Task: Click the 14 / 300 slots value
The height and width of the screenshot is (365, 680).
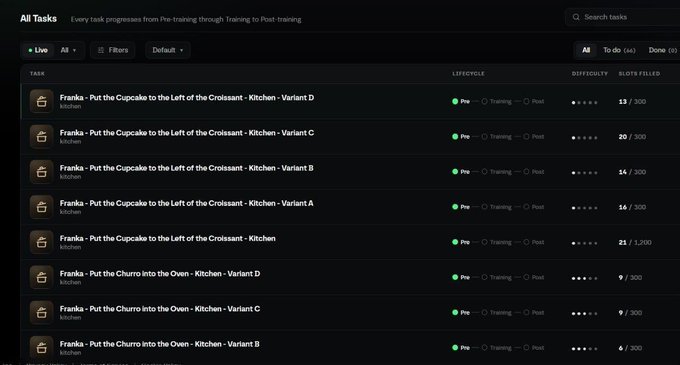Action: pyautogui.click(x=632, y=172)
